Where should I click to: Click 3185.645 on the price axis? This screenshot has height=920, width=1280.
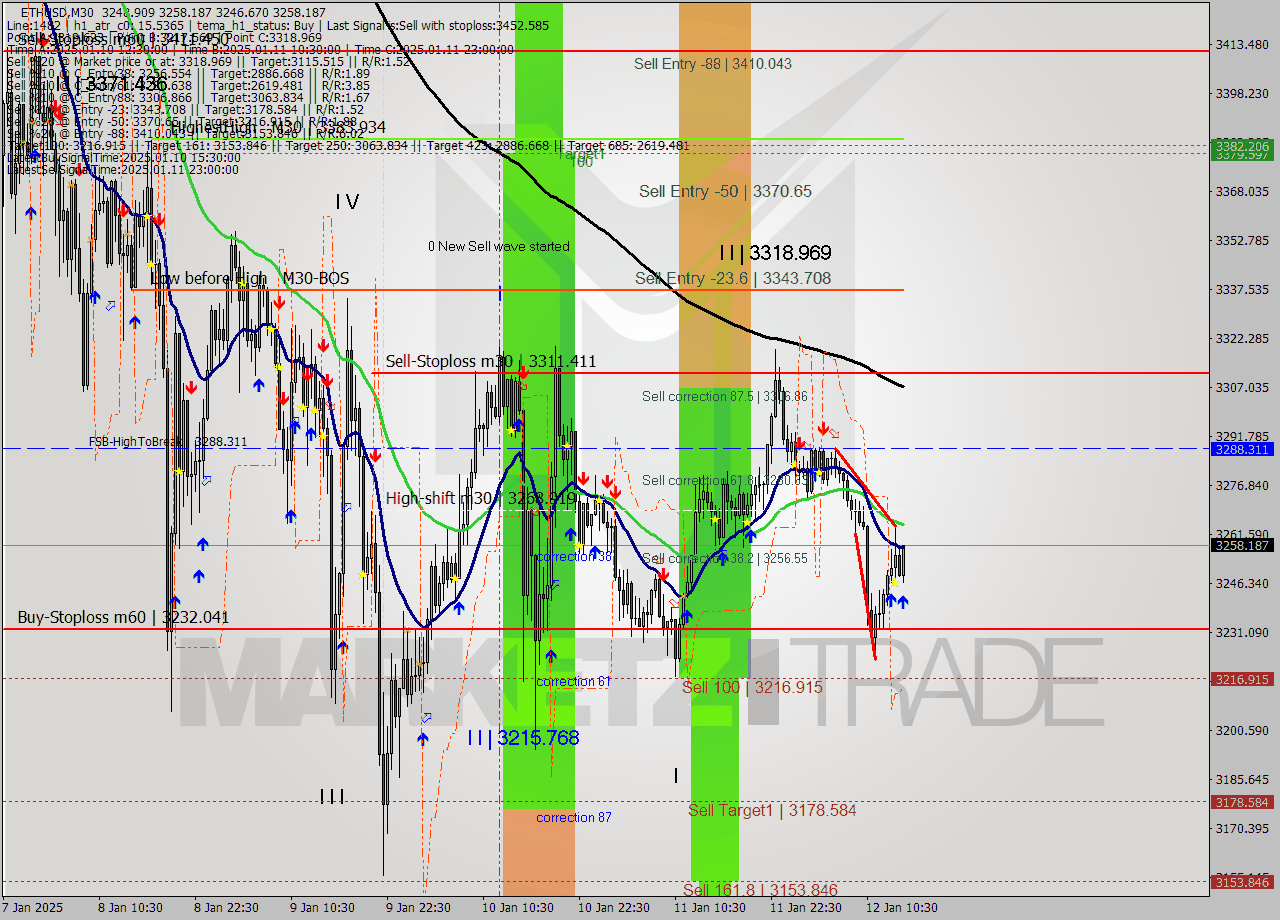click(1242, 779)
